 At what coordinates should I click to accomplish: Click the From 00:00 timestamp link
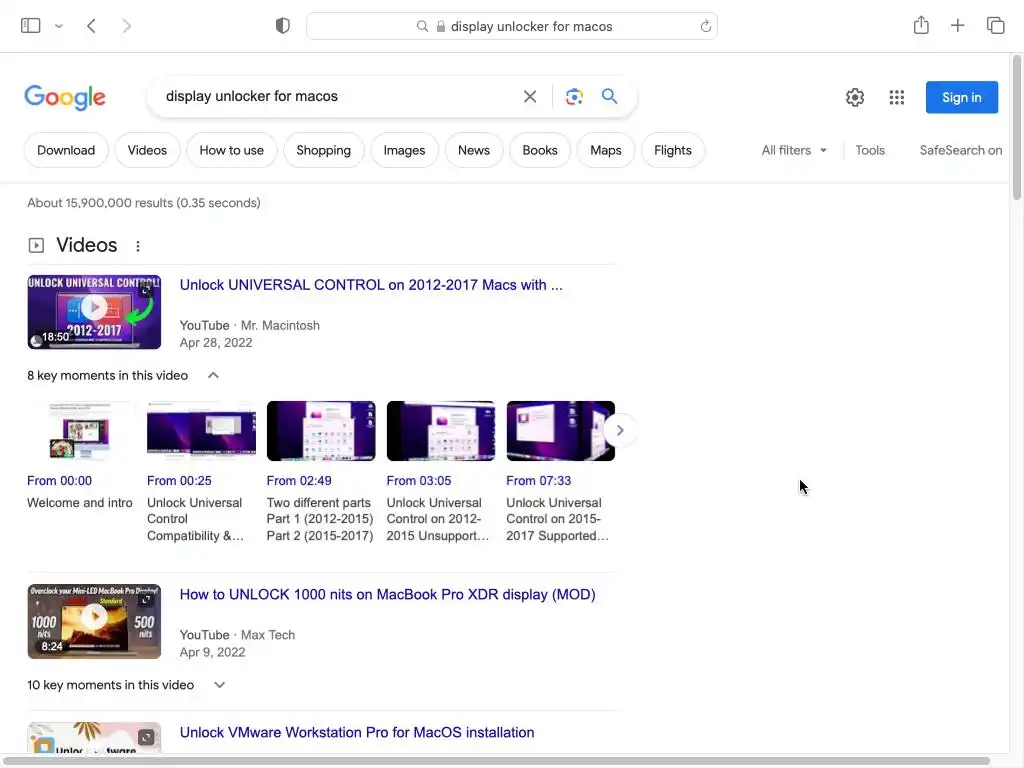(x=59, y=481)
